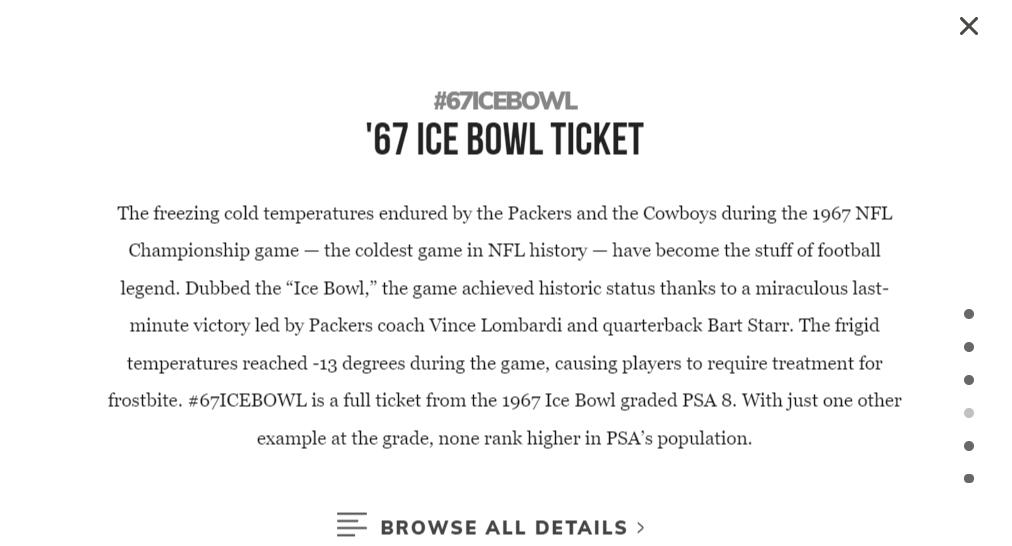
Task: Click the '67 ICE BOWL TICKET title
Action: click(505, 139)
